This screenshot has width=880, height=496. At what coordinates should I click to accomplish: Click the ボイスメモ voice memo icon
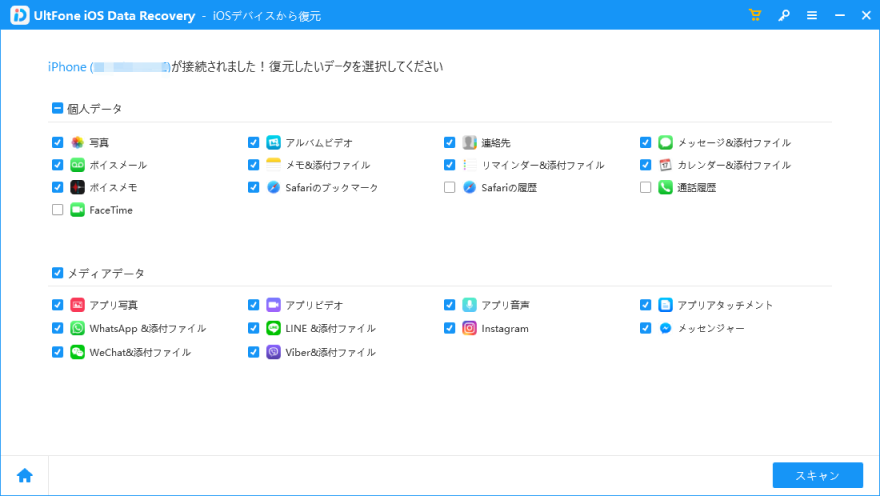pyautogui.click(x=77, y=187)
